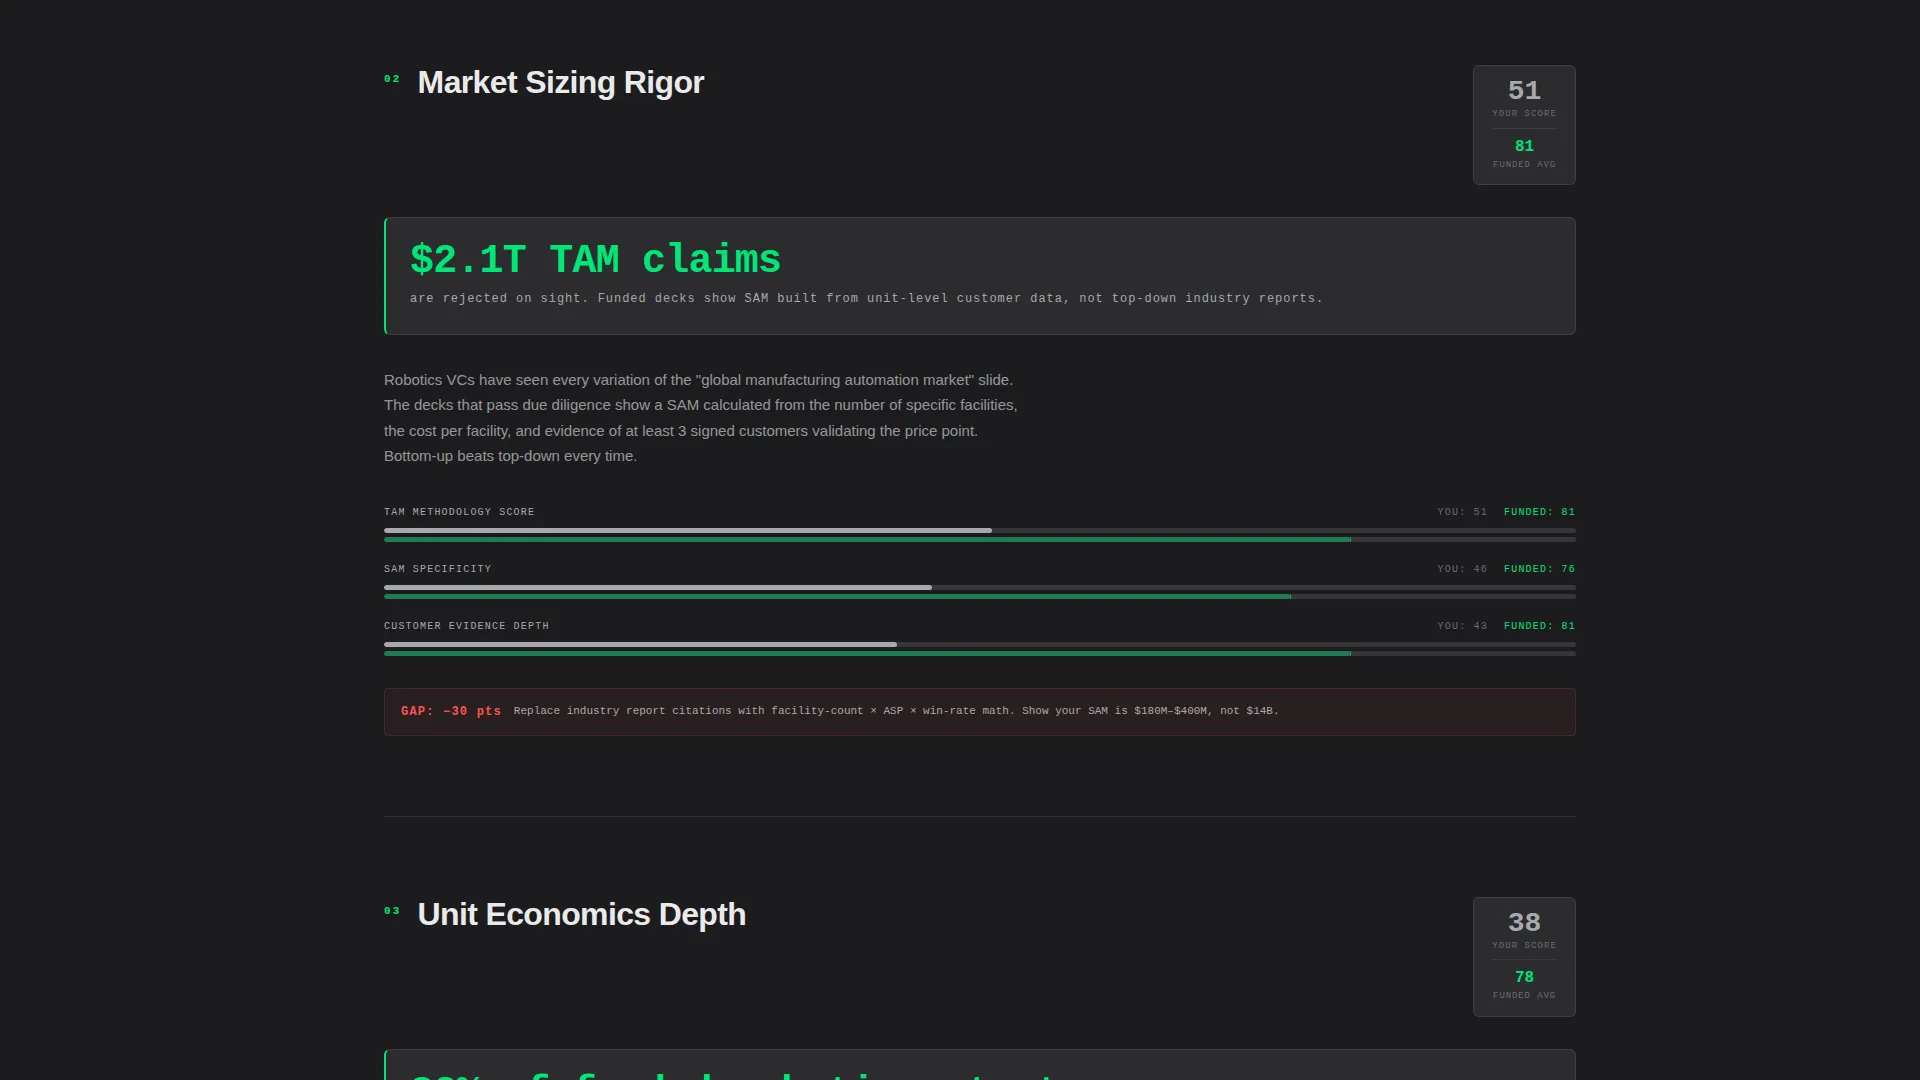Click the Customer Evidence Depth green bar
The image size is (1920, 1080).
(867, 654)
